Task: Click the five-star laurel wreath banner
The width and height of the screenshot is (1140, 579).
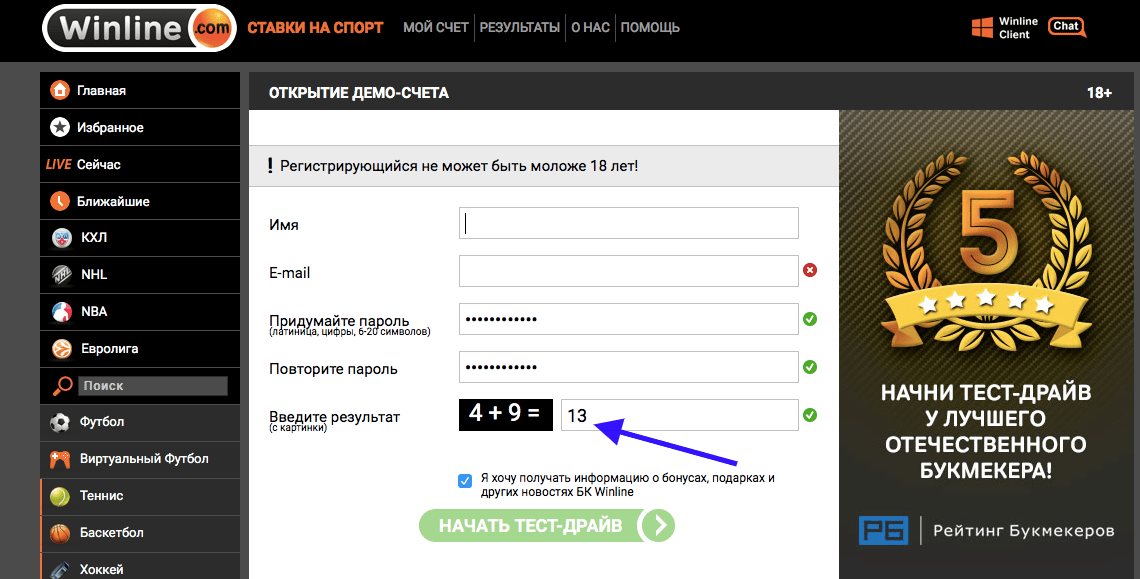Action: tap(987, 251)
